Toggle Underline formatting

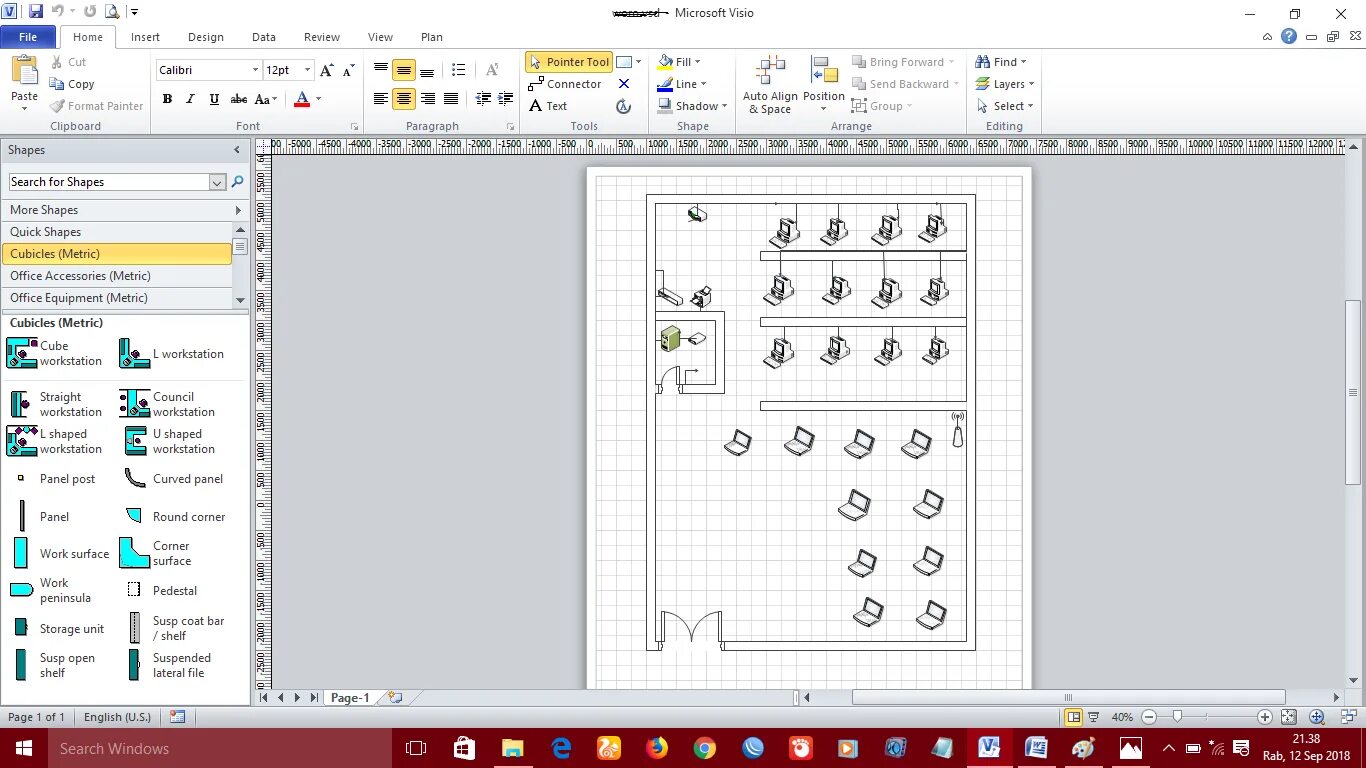[x=214, y=99]
